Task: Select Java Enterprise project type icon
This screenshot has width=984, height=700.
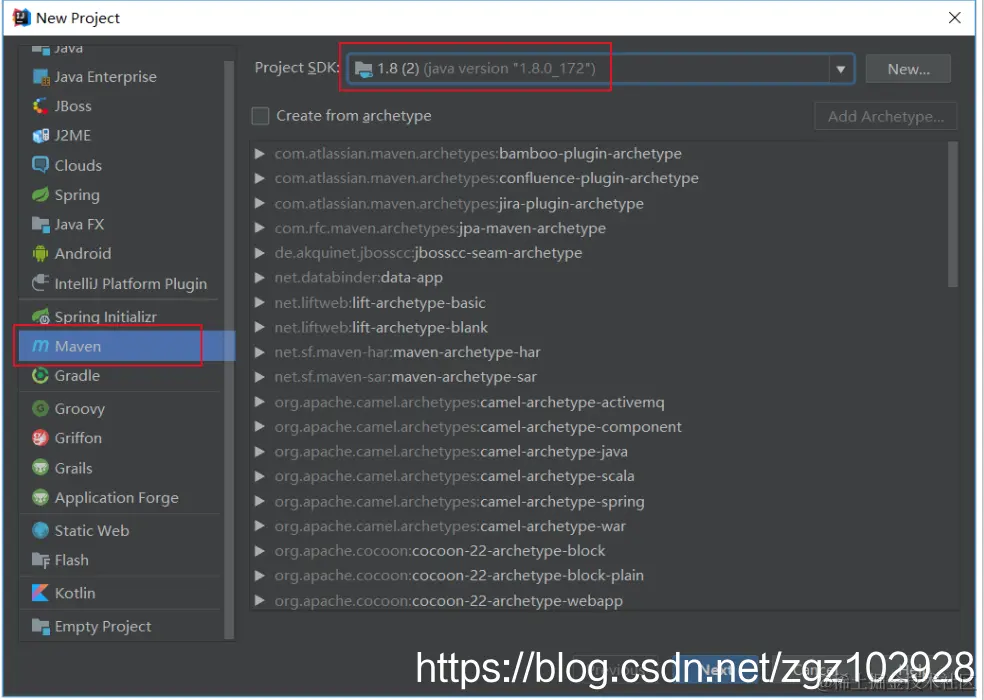Action: click(x=41, y=77)
